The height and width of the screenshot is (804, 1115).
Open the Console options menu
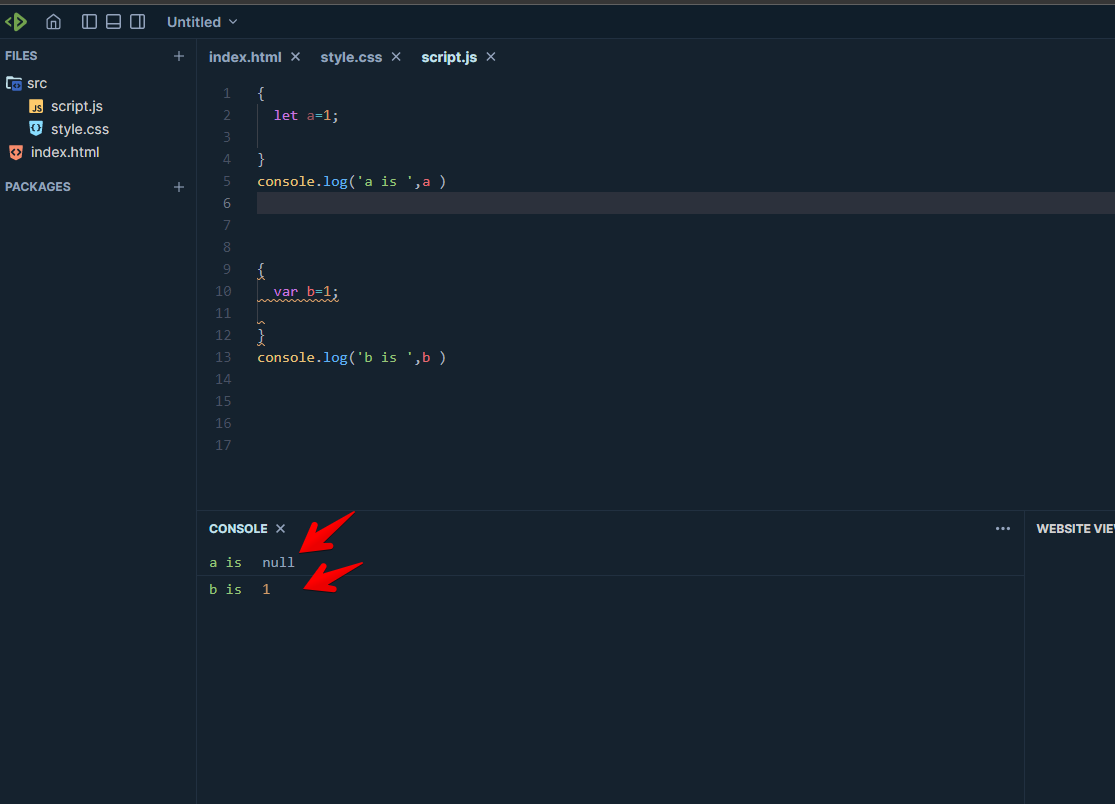click(1002, 528)
